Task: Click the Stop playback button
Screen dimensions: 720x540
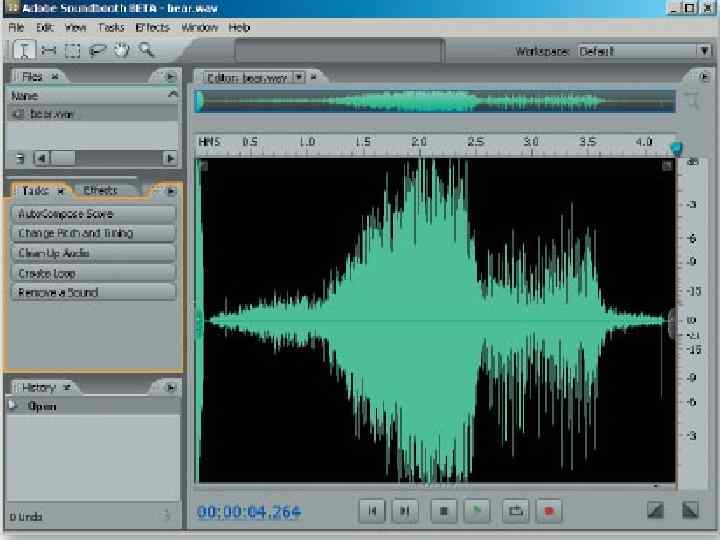Action: click(444, 511)
